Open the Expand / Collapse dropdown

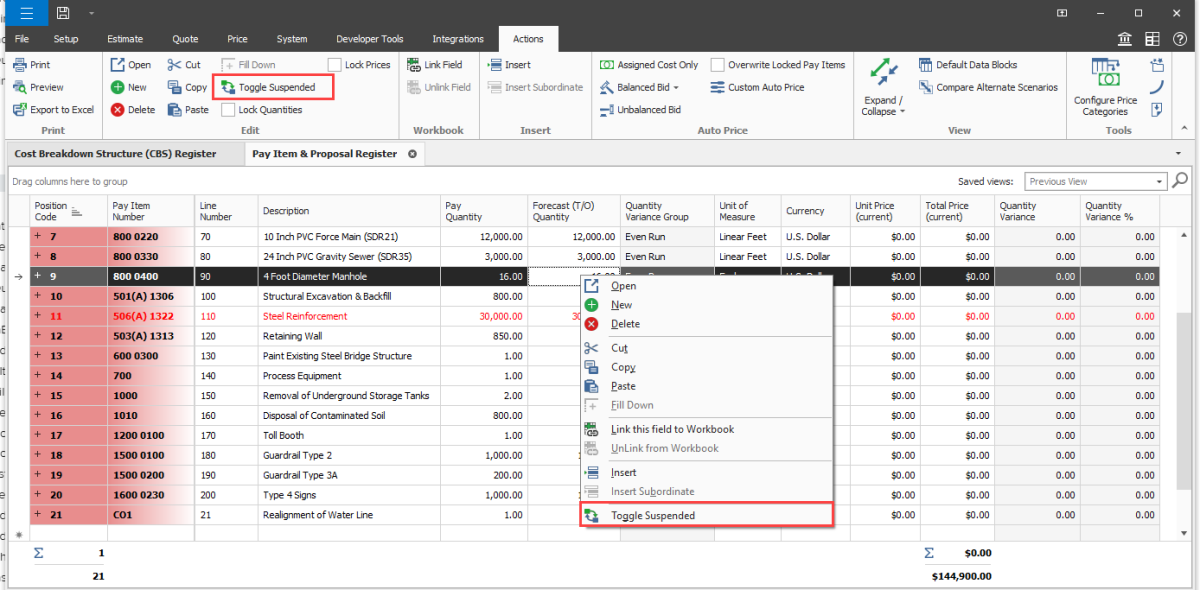point(883,106)
